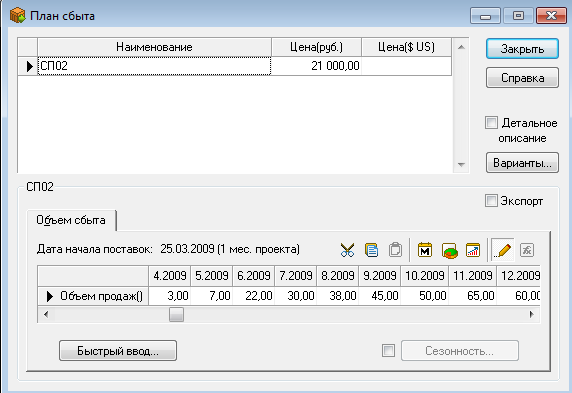Image resolution: width=572 pixels, height=393 pixels.
Task: Click the greyed Paste clipboard icon
Action: point(395,250)
